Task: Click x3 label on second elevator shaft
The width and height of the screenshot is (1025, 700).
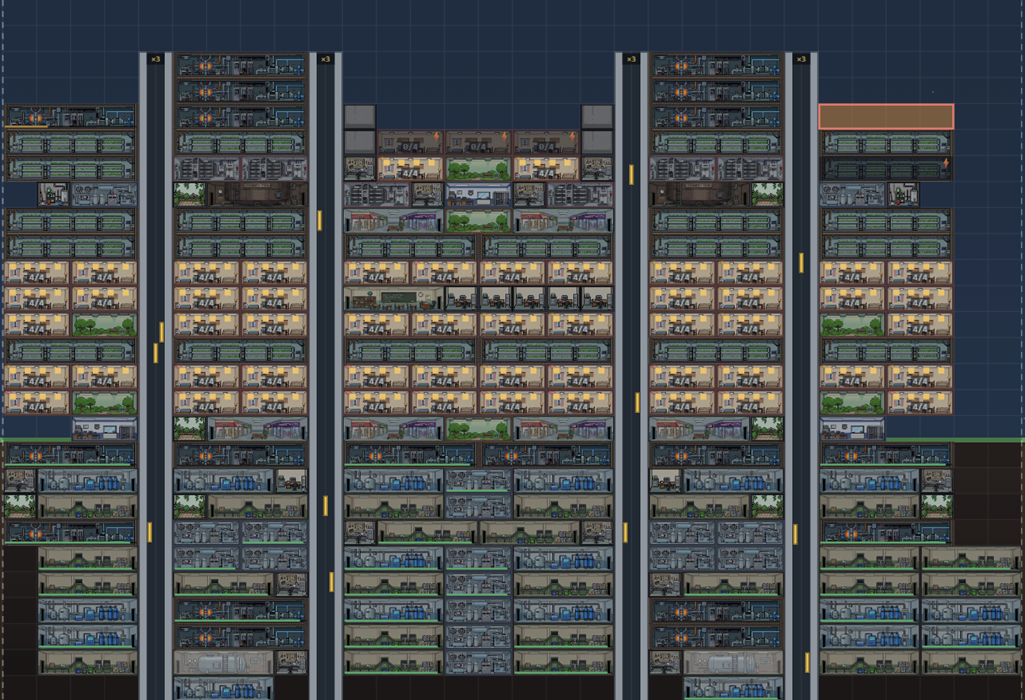Action: click(x=326, y=59)
